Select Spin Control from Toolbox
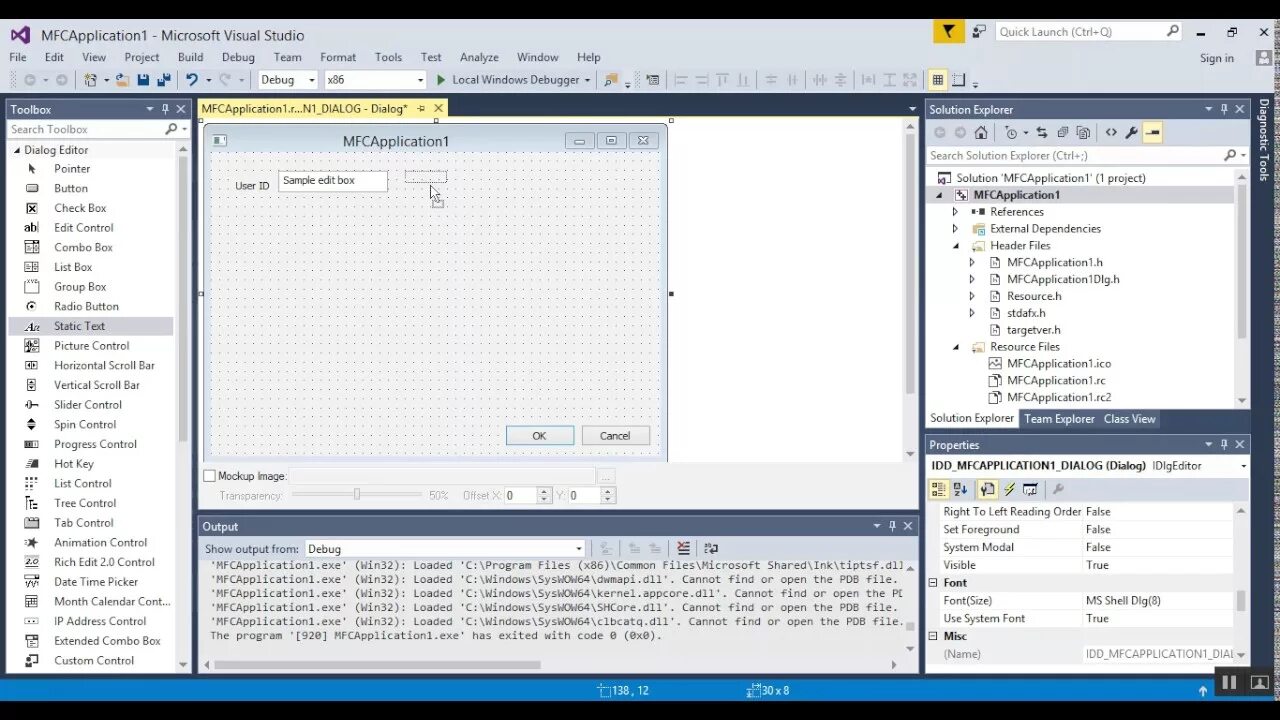The width and height of the screenshot is (1280, 720). [84, 425]
